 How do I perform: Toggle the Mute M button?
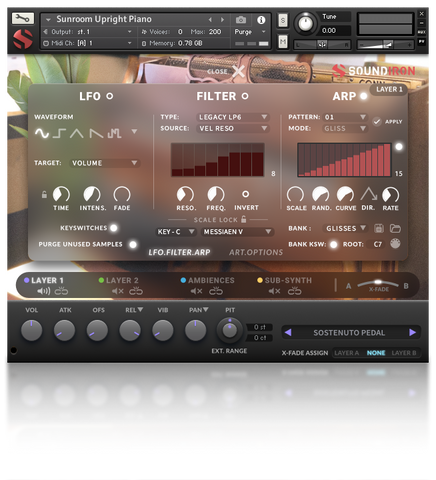pyautogui.click(x=283, y=41)
